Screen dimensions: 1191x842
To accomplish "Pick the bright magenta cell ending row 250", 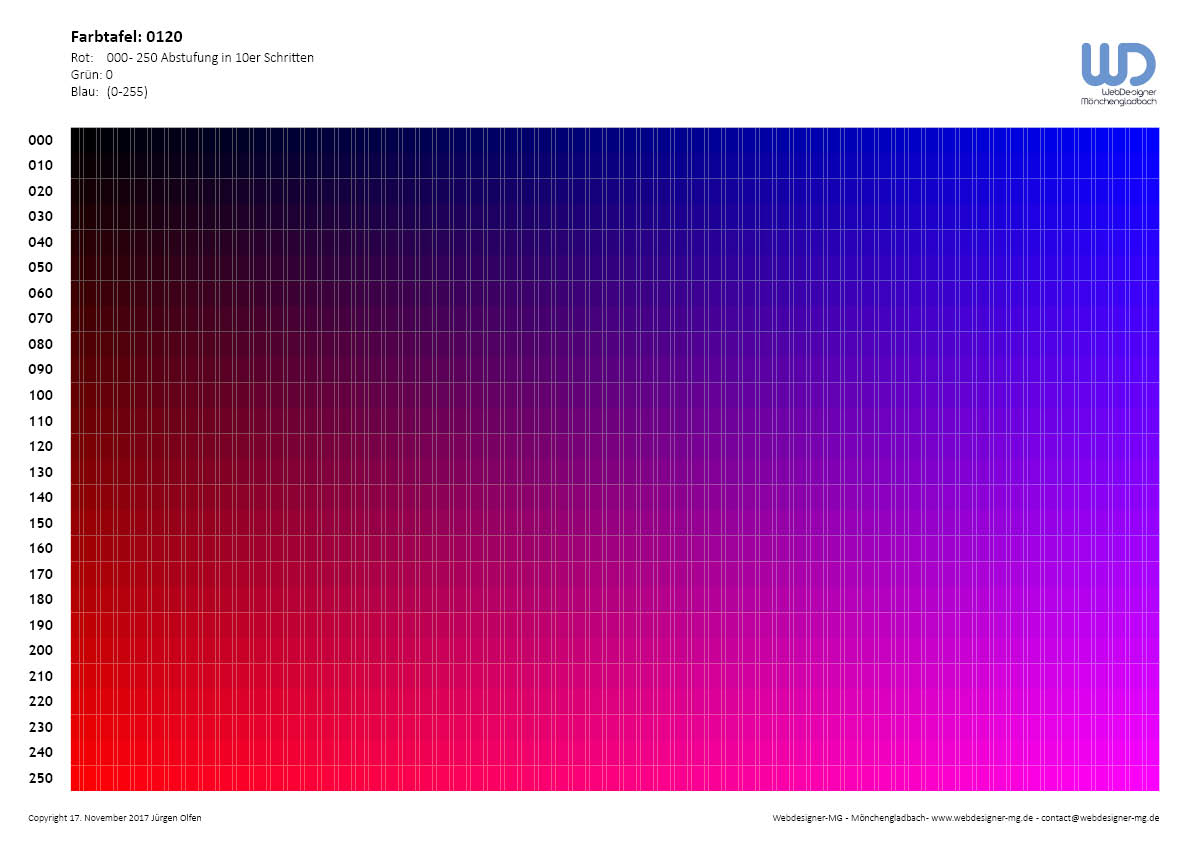I will [x=1154, y=777].
